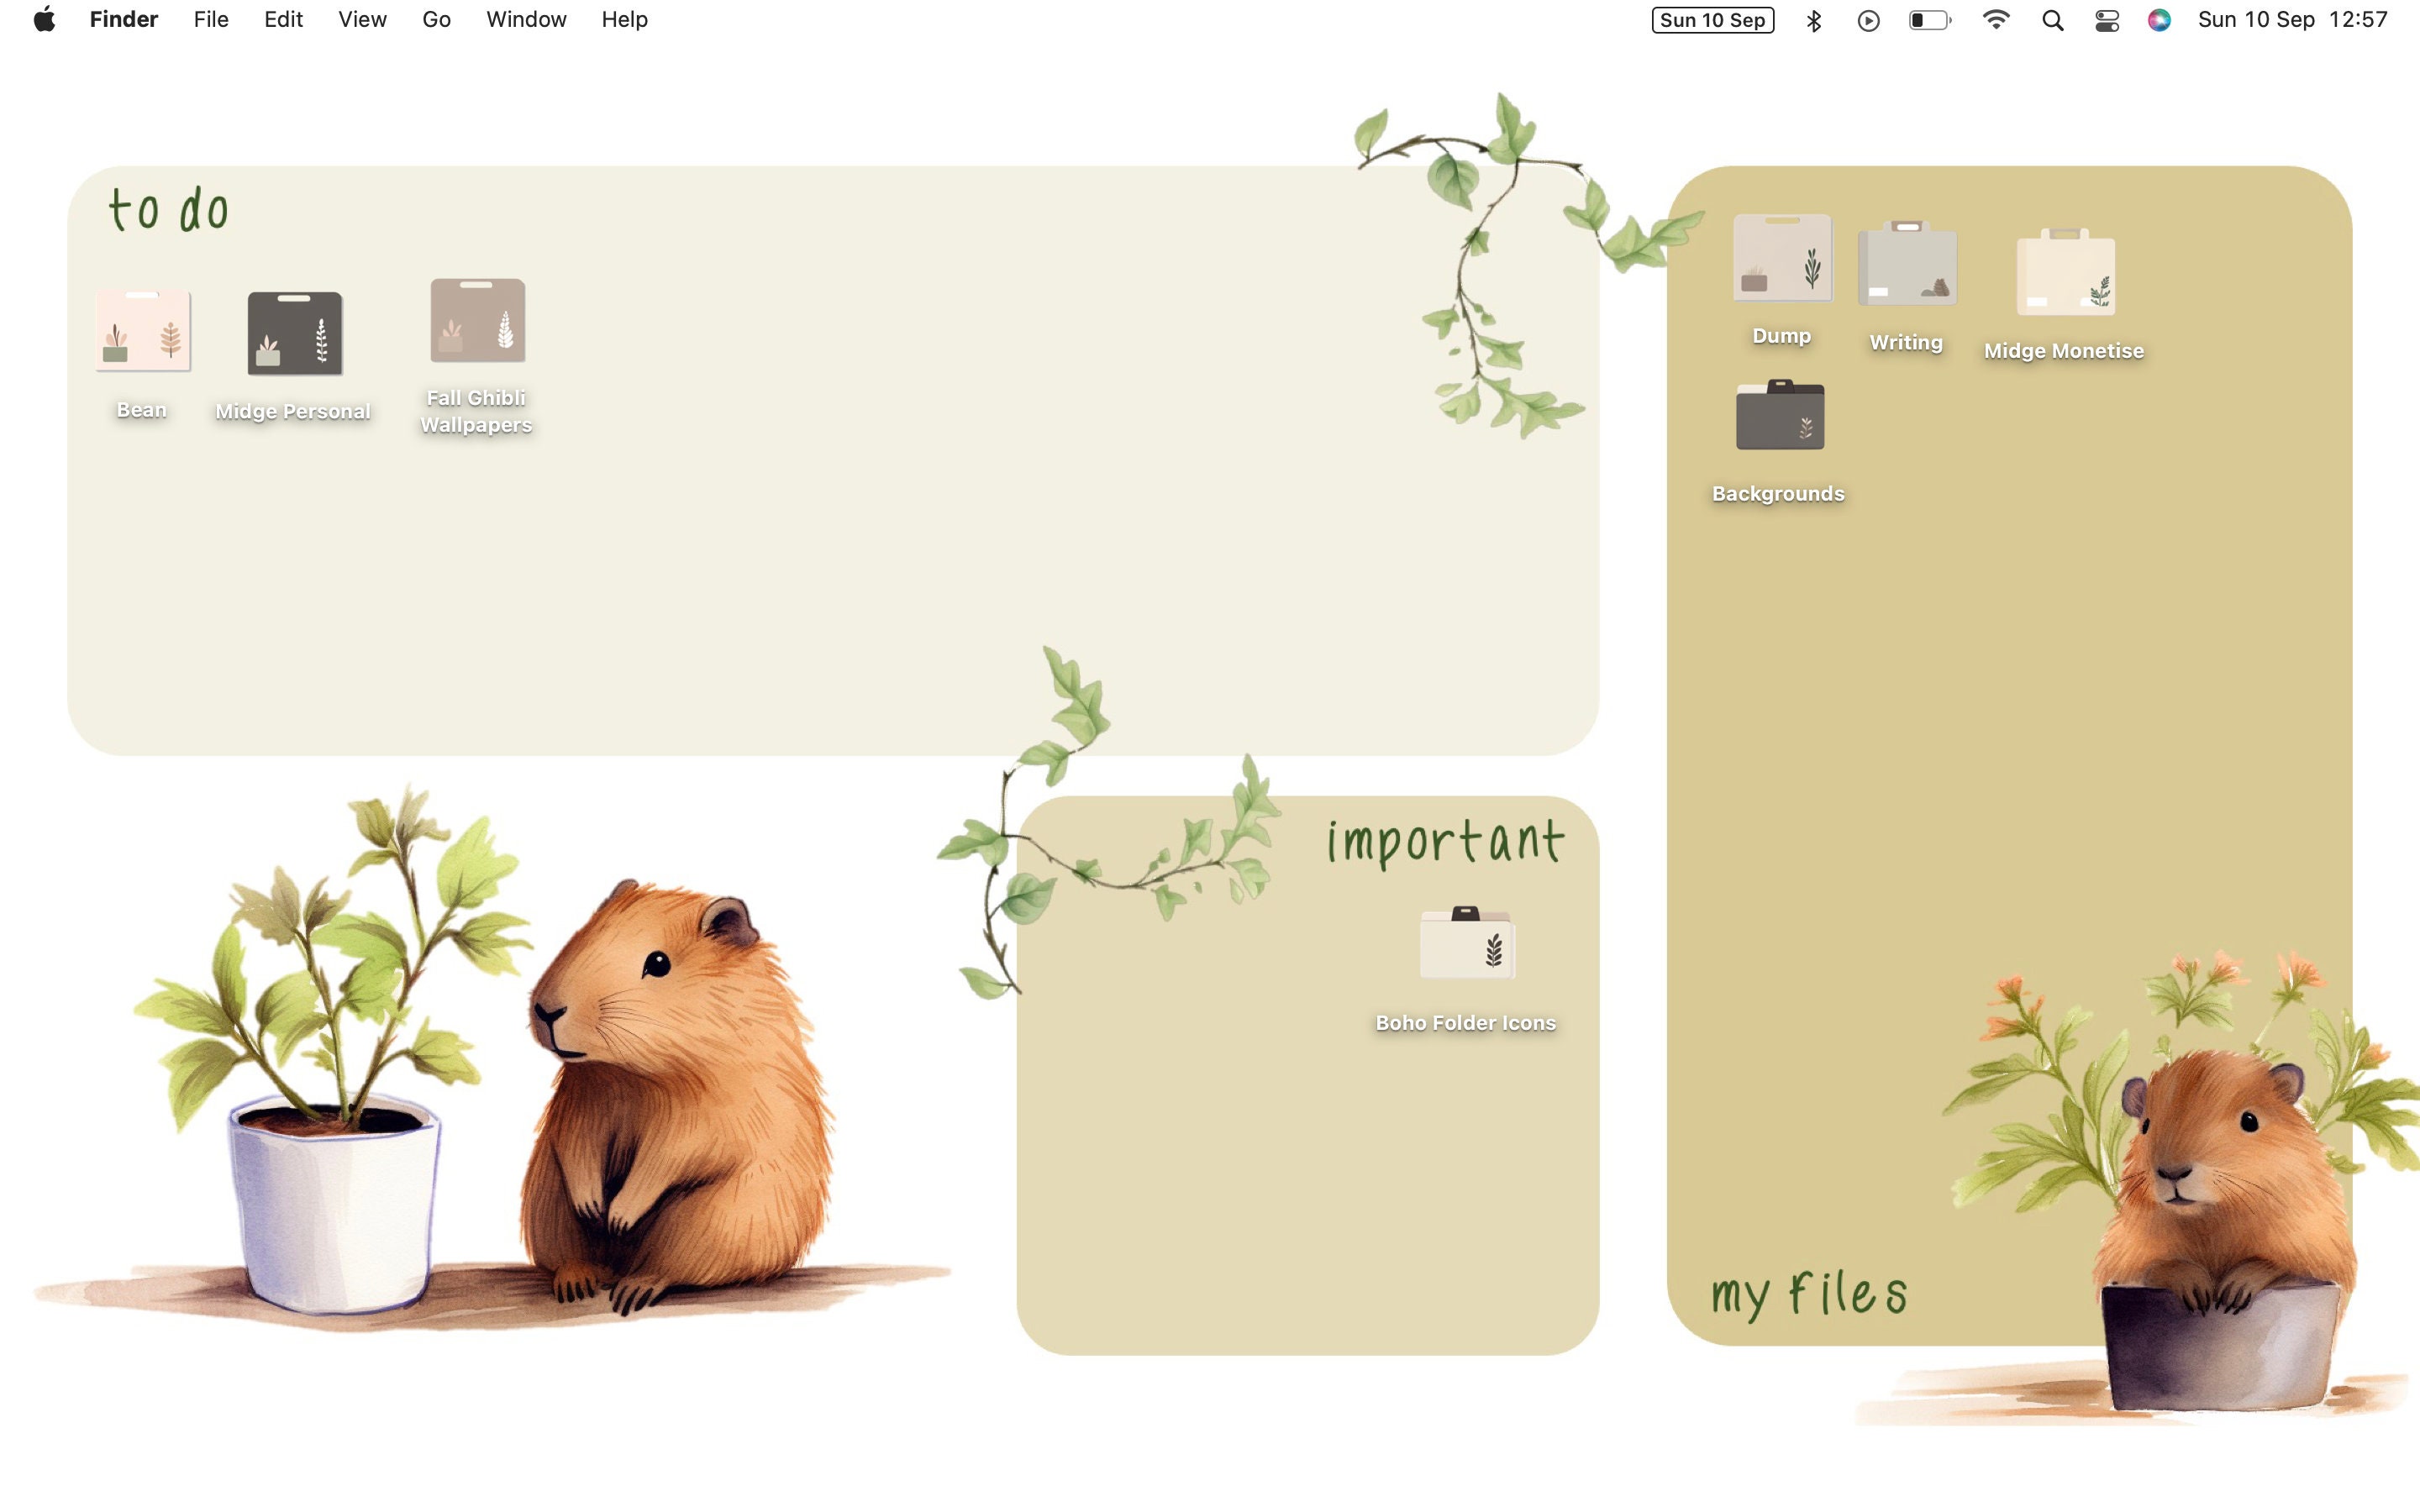Open the Apple menu
Screen dimensions: 2420x1512
(43, 19)
